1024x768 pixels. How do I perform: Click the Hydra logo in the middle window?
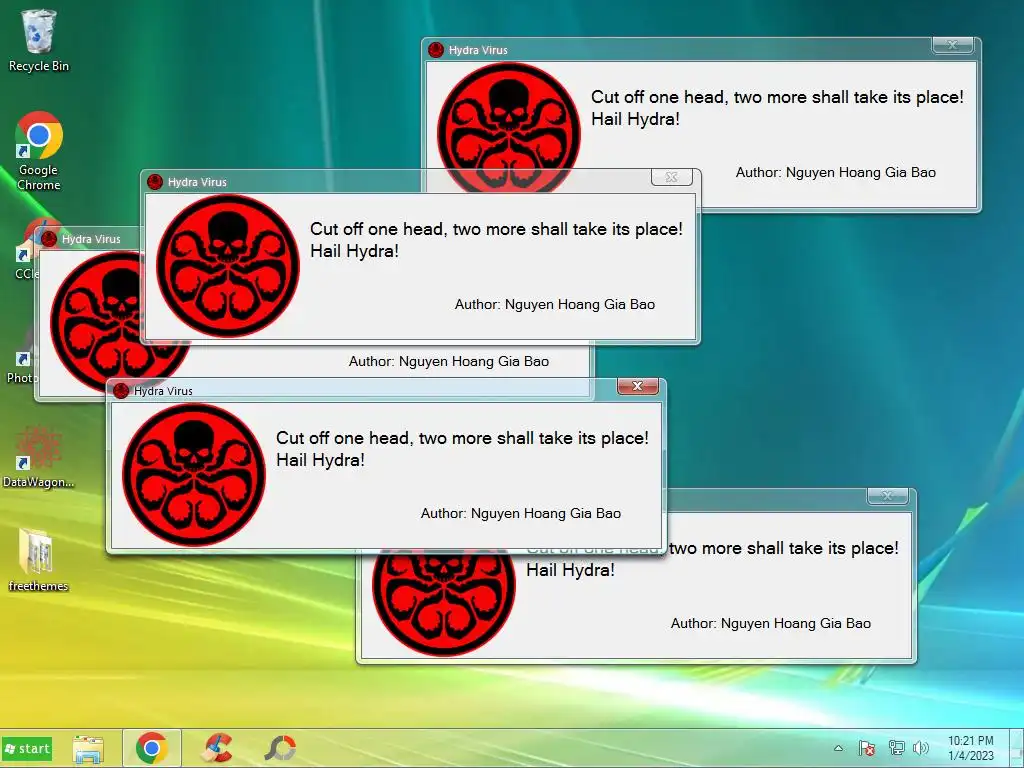tap(228, 265)
